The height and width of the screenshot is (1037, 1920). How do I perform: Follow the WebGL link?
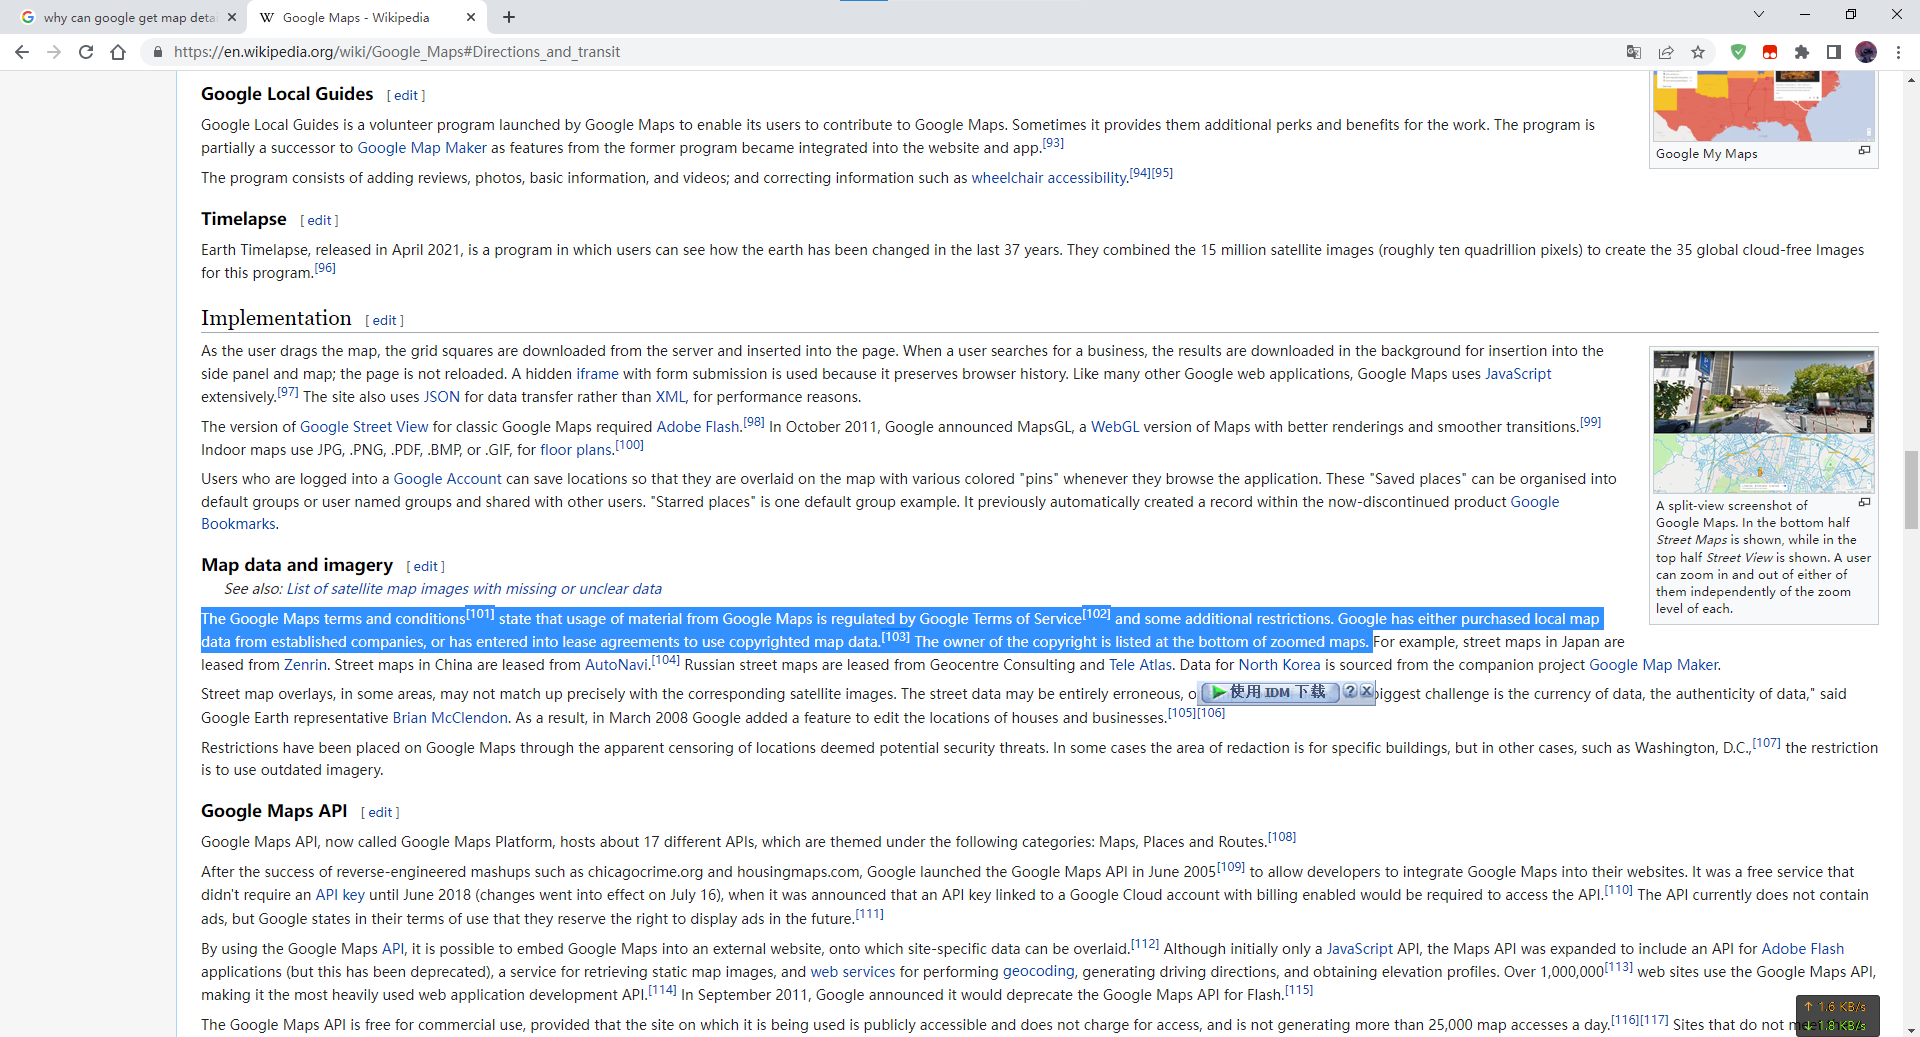(1115, 427)
